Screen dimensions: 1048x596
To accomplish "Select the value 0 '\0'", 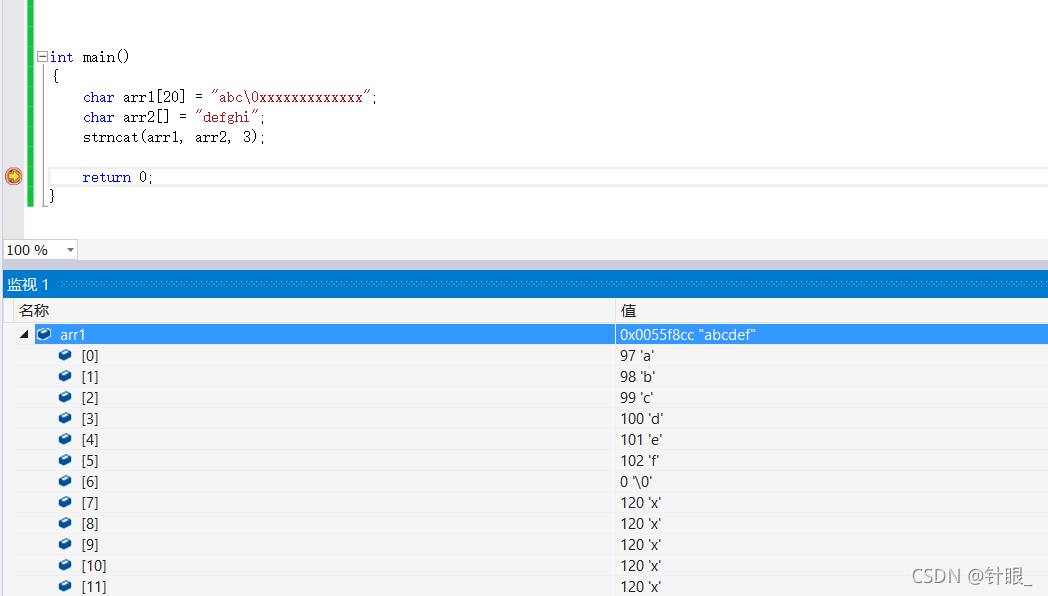I will [636, 482].
